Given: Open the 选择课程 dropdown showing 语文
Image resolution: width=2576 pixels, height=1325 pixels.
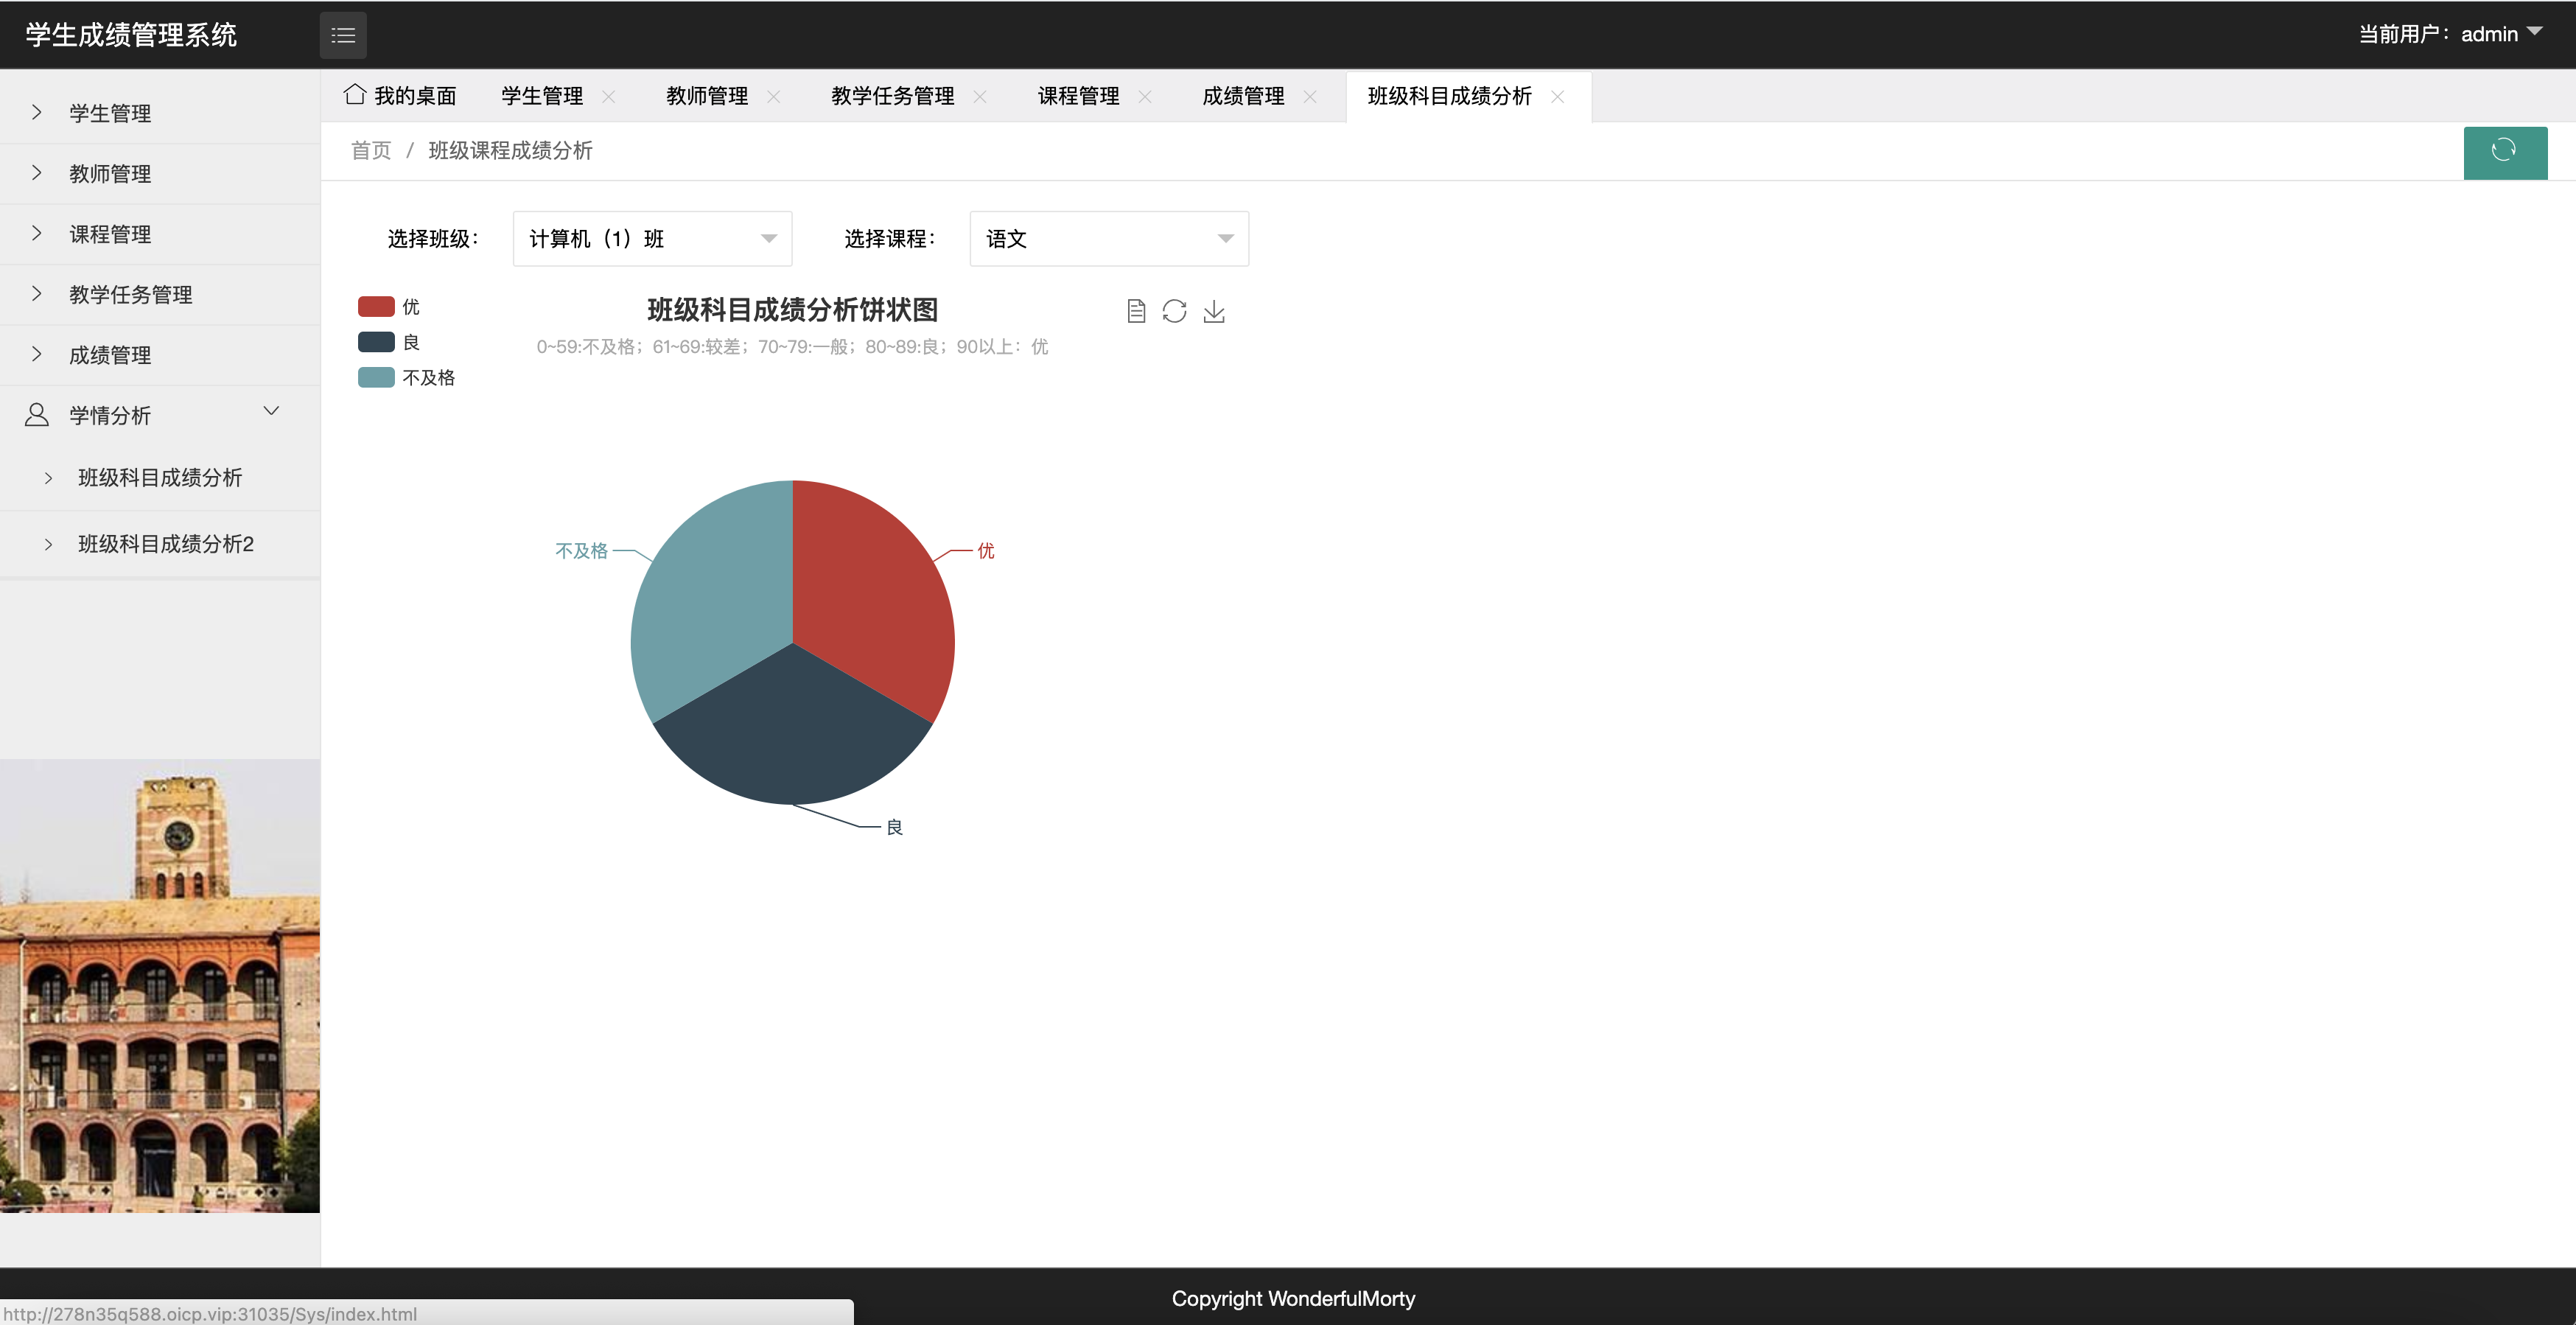Looking at the screenshot, I should click(x=1108, y=239).
